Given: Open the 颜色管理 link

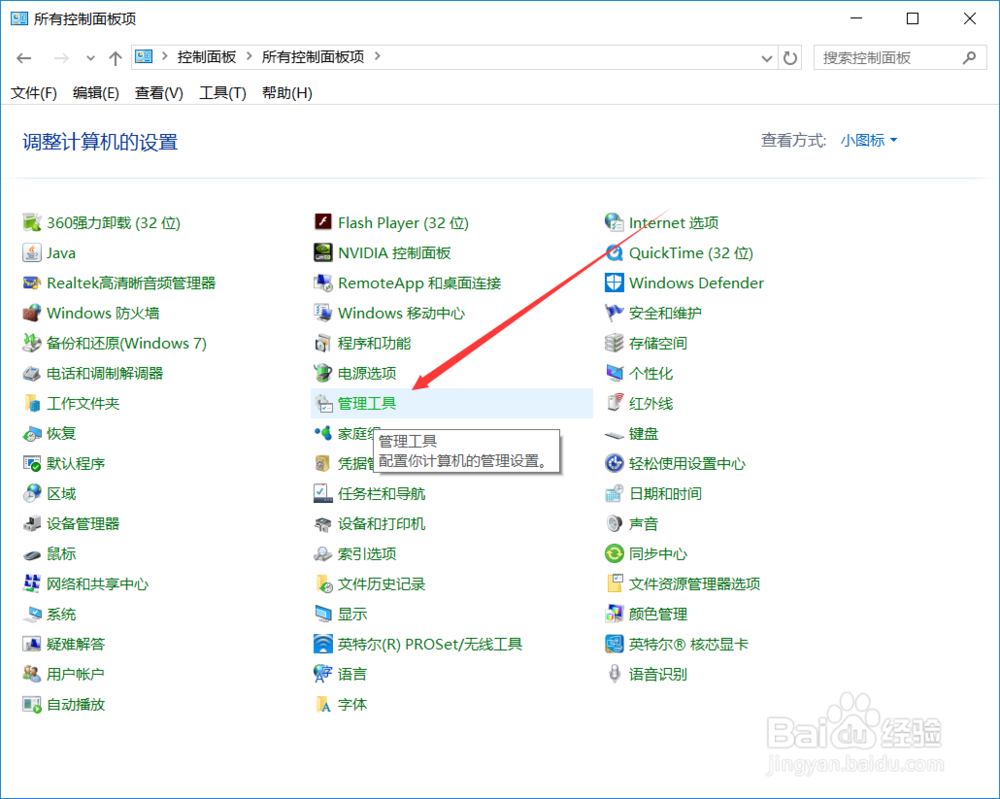Looking at the screenshot, I should tap(658, 614).
